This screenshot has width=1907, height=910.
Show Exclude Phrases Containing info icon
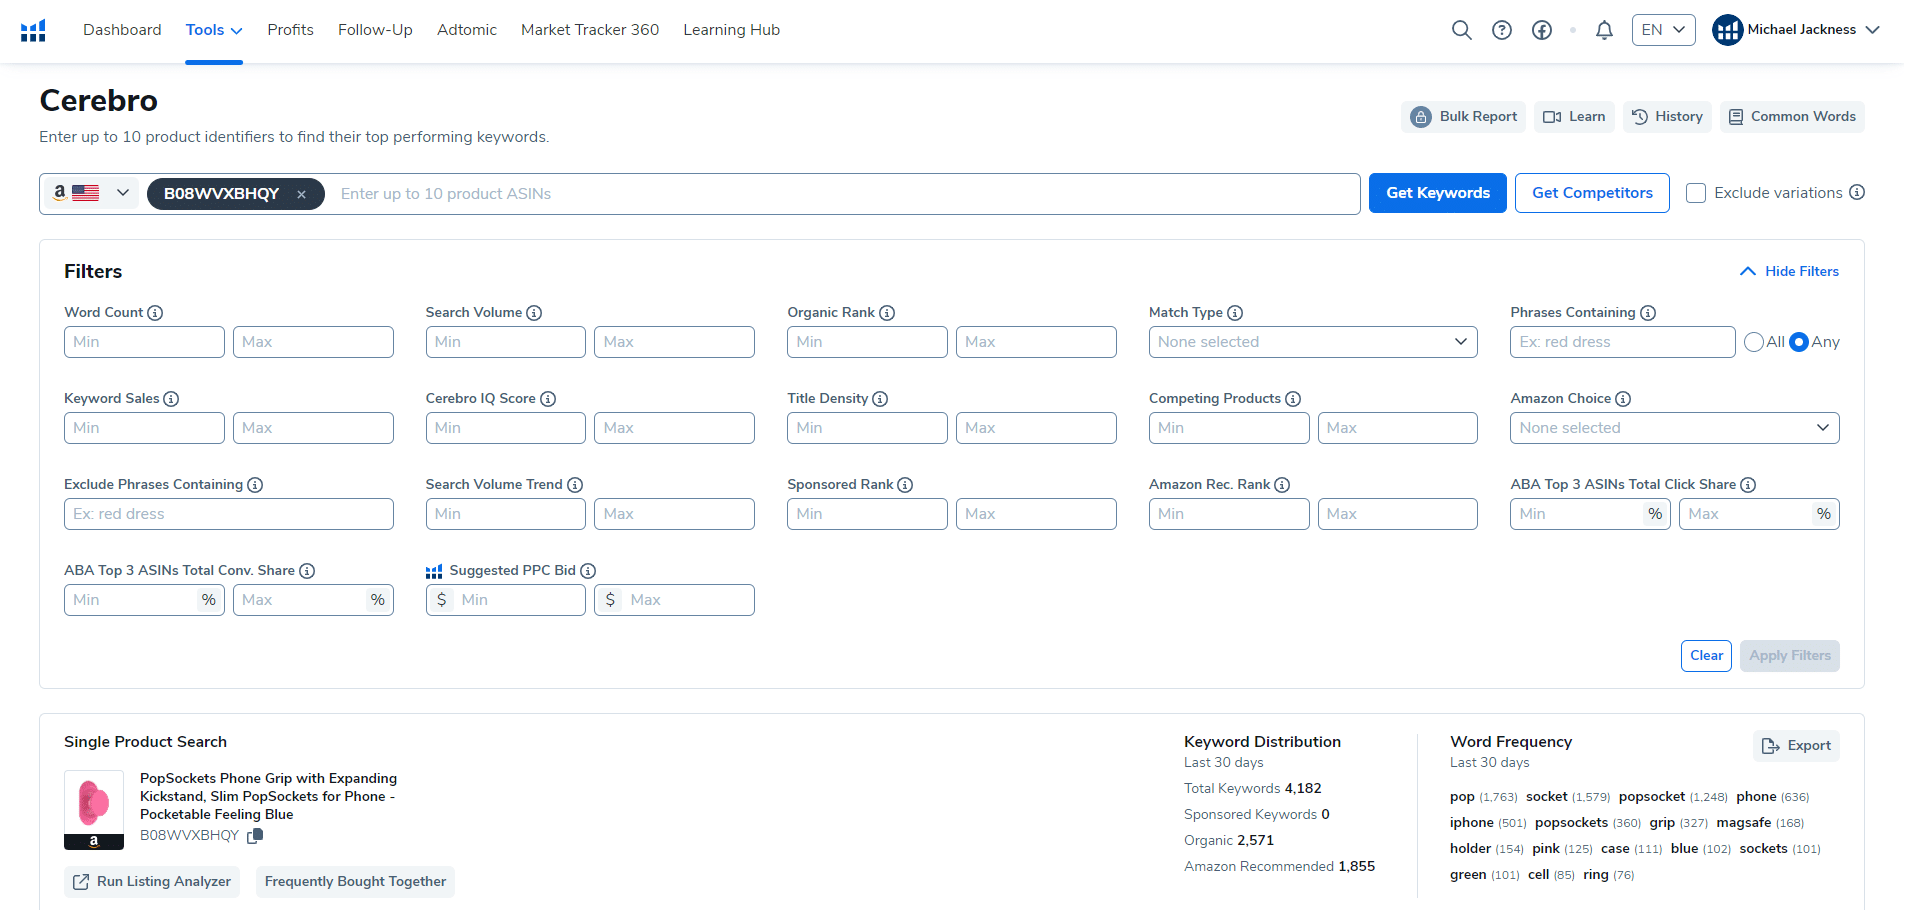(255, 485)
